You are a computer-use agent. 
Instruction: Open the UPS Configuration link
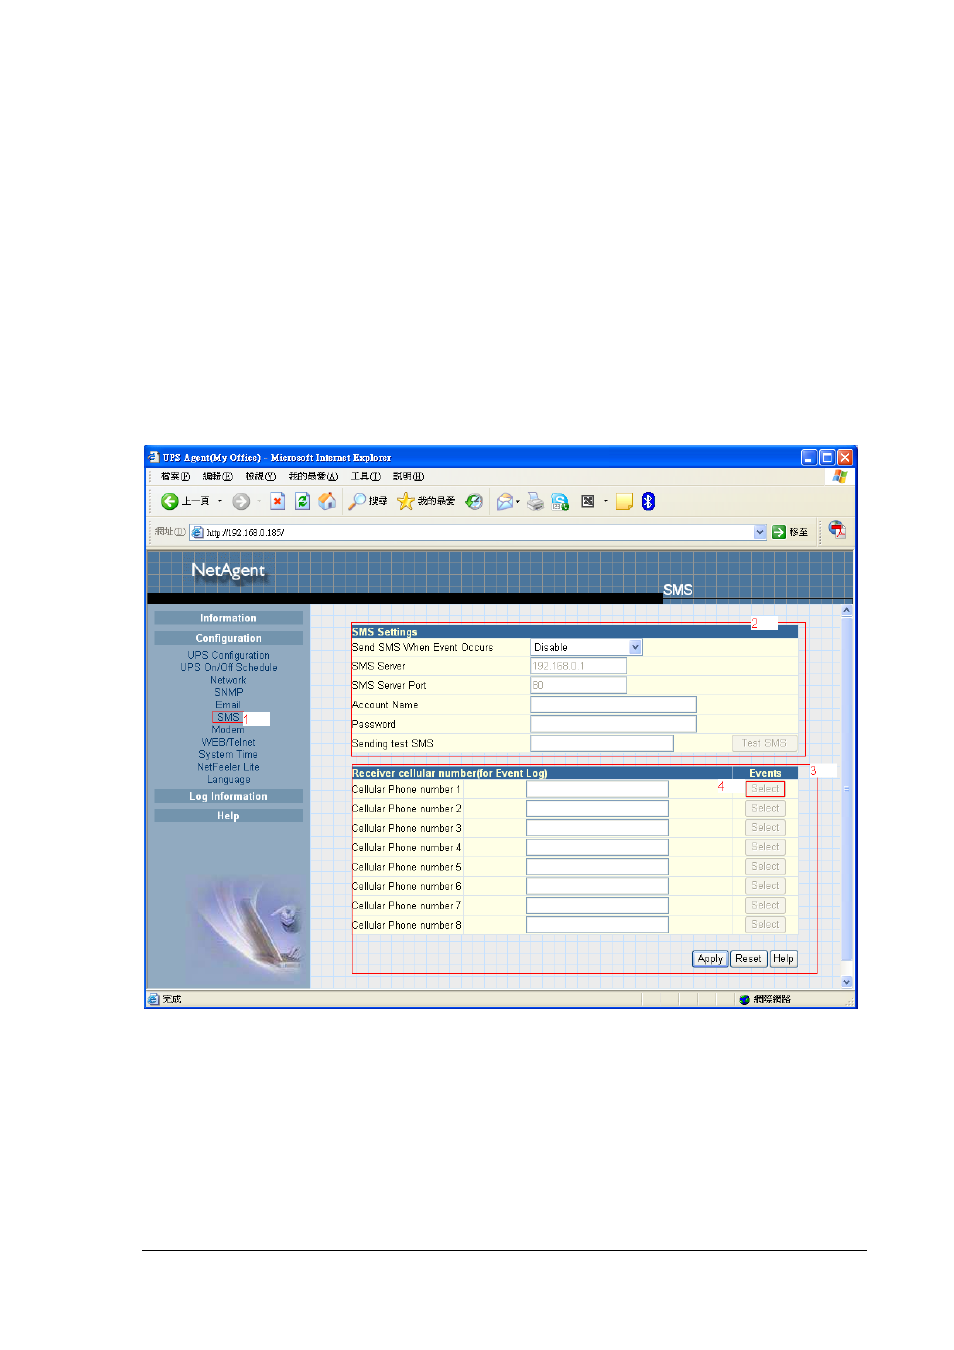pos(228,656)
